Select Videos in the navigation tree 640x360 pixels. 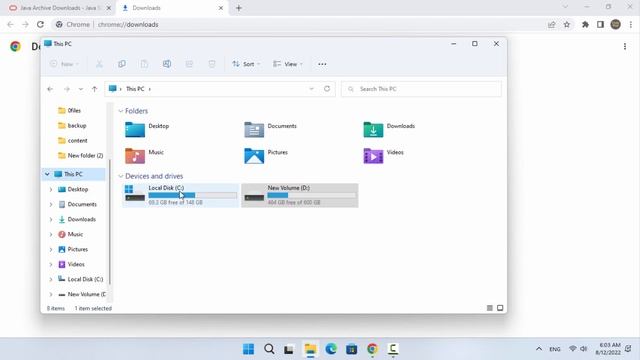(x=76, y=264)
